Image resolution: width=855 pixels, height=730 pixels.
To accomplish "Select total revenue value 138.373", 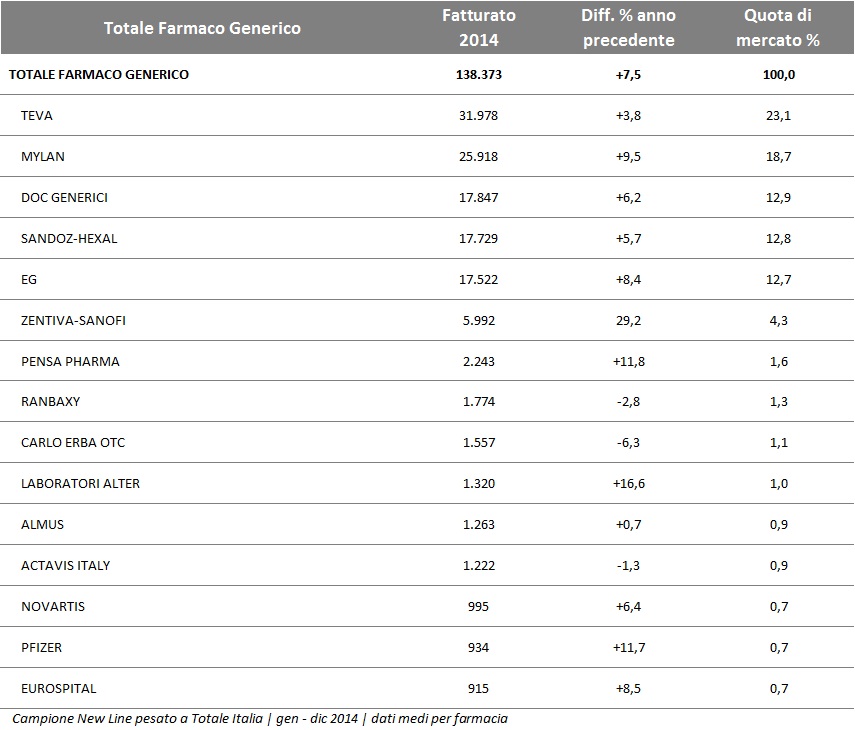I will coord(478,74).
